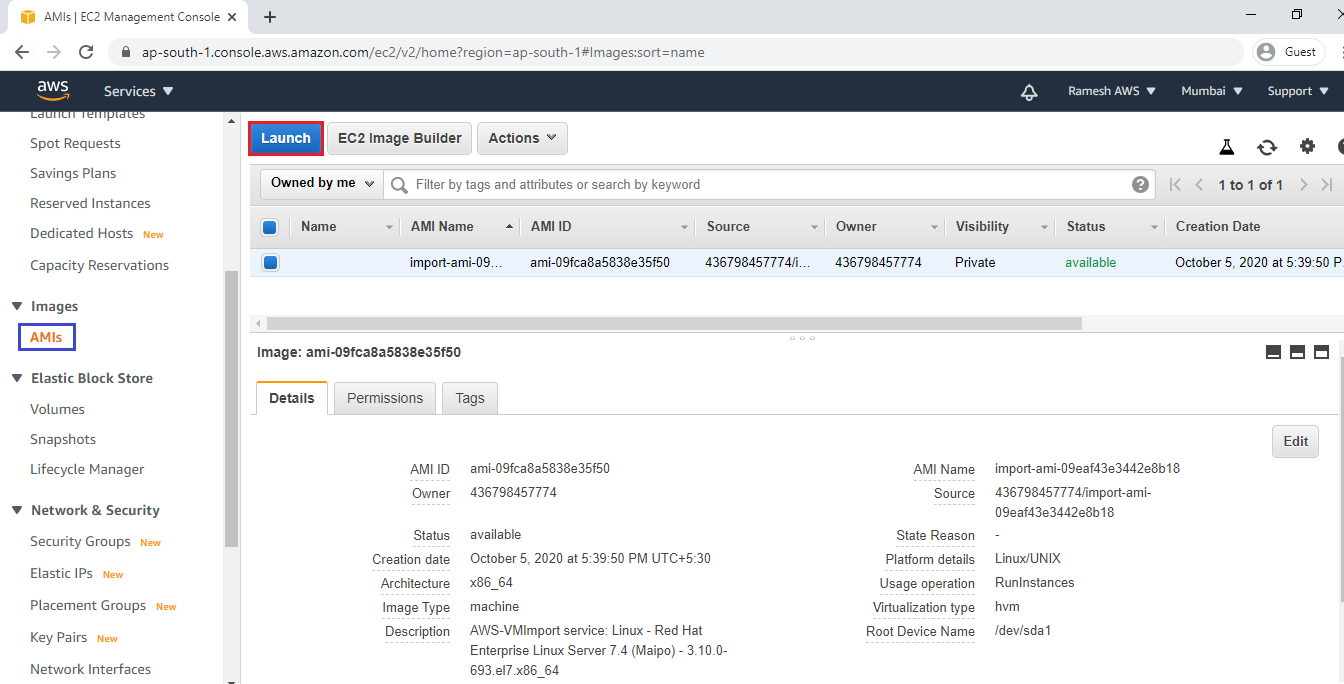
Task: Open the Owned by me filter dropdown
Action: pyautogui.click(x=322, y=183)
